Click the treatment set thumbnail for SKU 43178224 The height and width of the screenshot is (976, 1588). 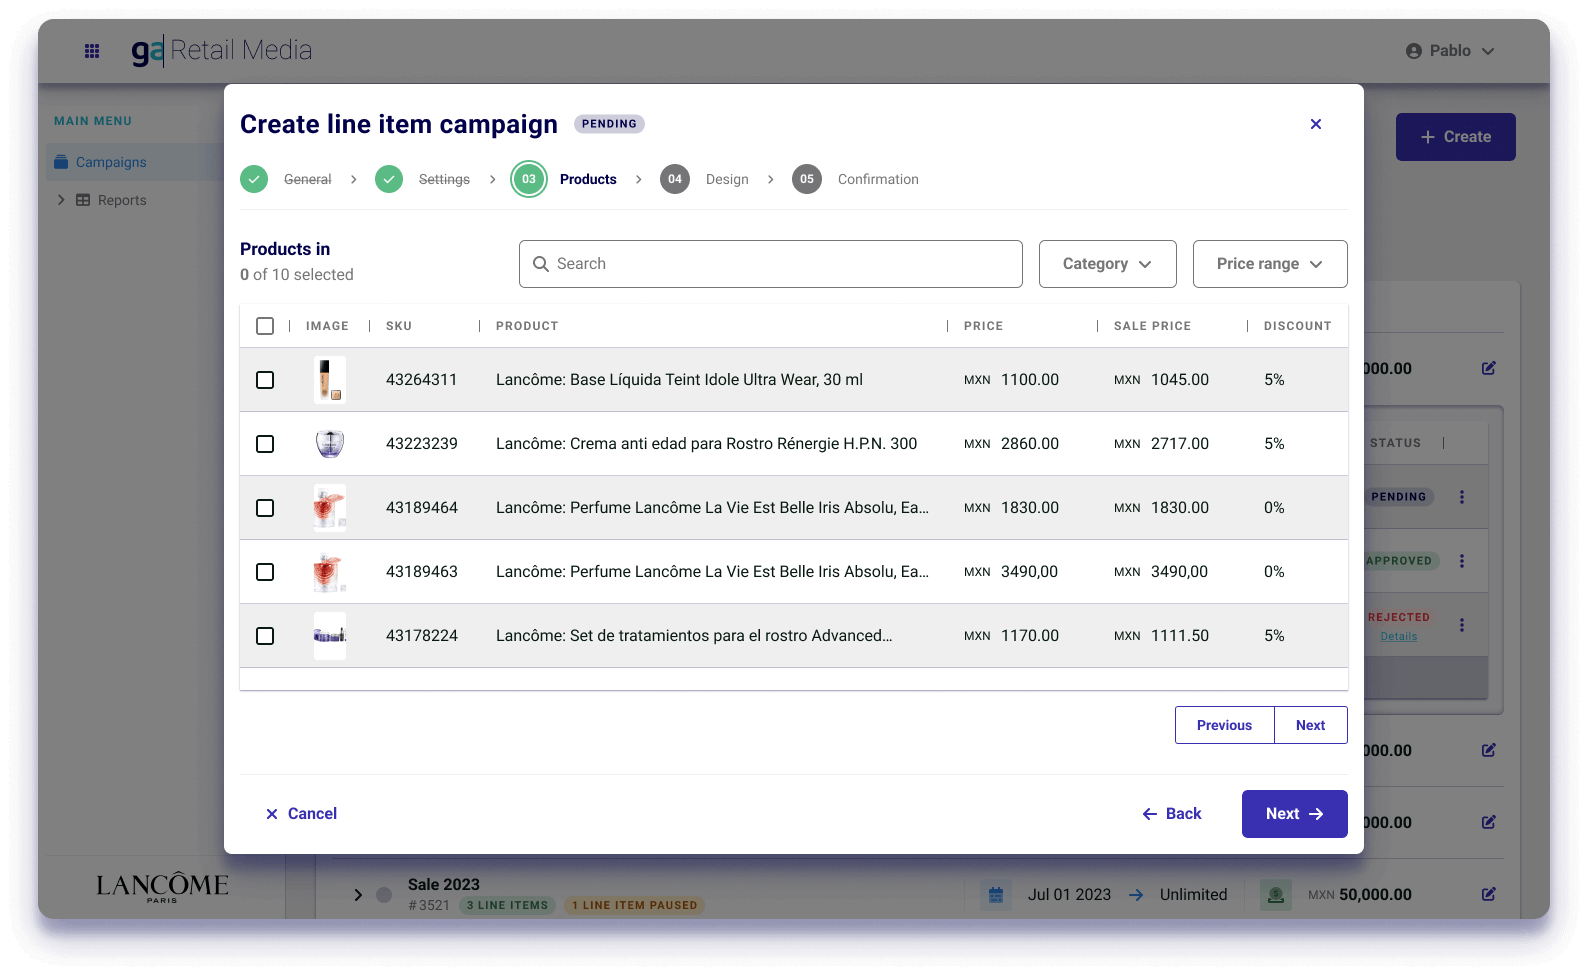[x=330, y=636]
